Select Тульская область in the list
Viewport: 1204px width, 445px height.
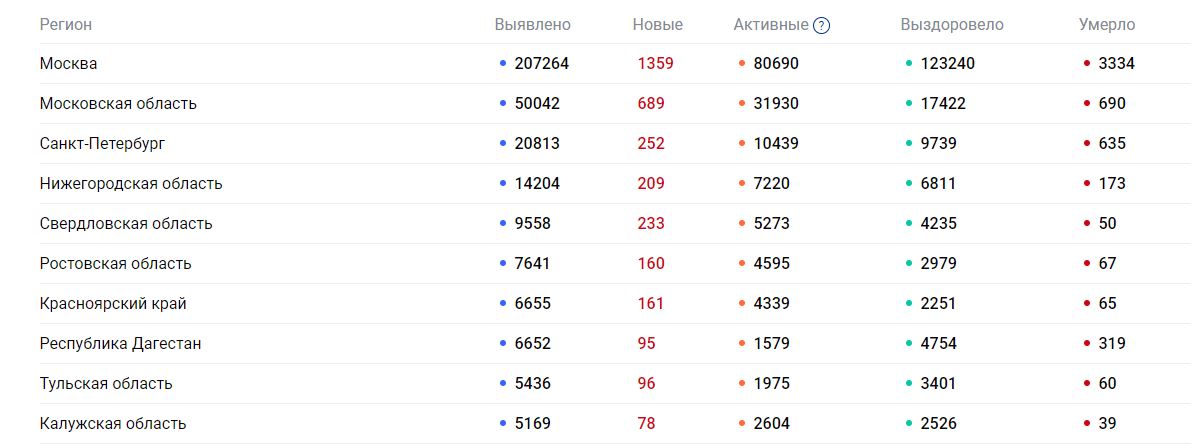[106, 383]
